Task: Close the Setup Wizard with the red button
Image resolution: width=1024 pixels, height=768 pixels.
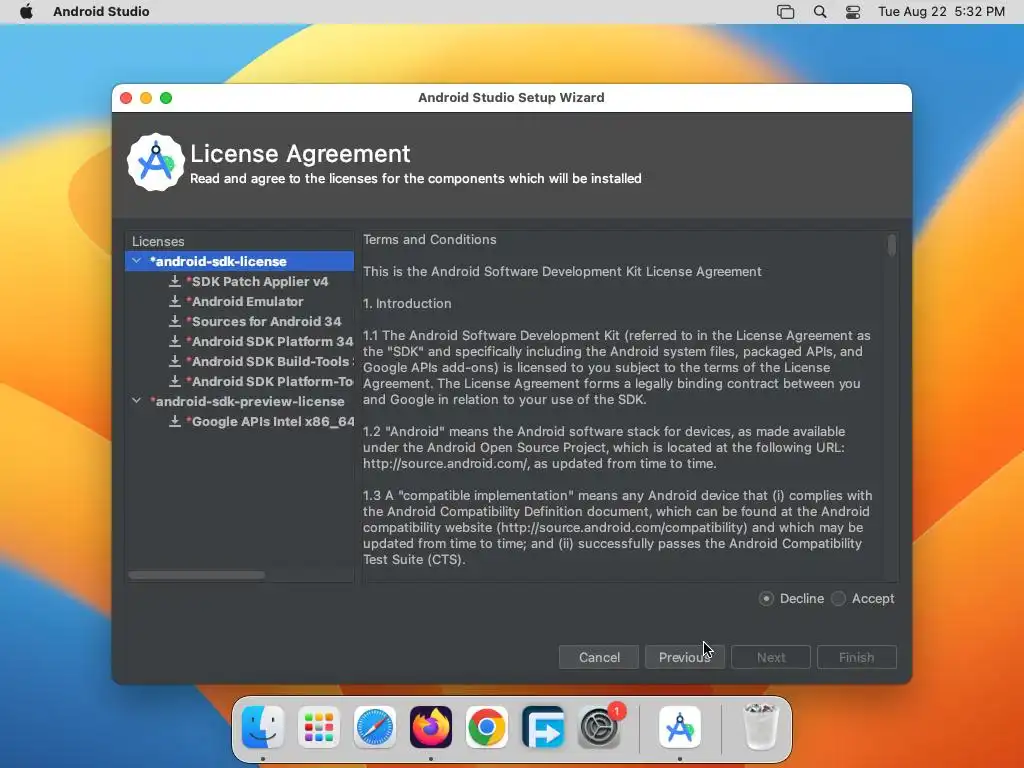Action: 126,98
